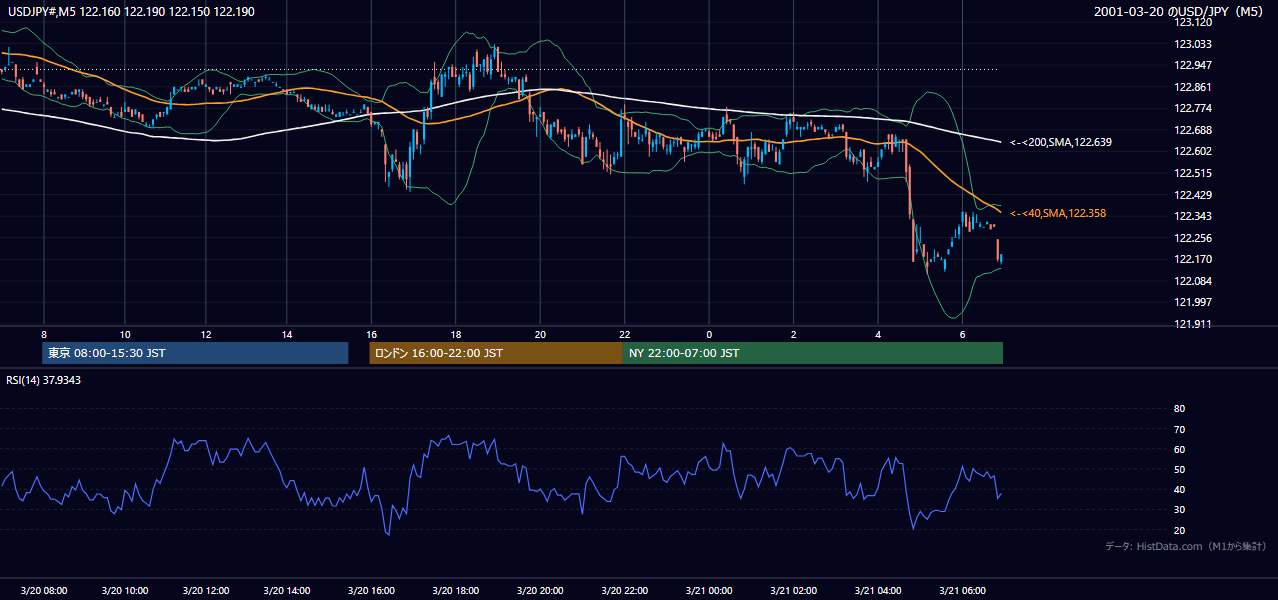Click RSI level 50 on the scale
The height and width of the screenshot is (600, 1278).
coord(1179,469)
